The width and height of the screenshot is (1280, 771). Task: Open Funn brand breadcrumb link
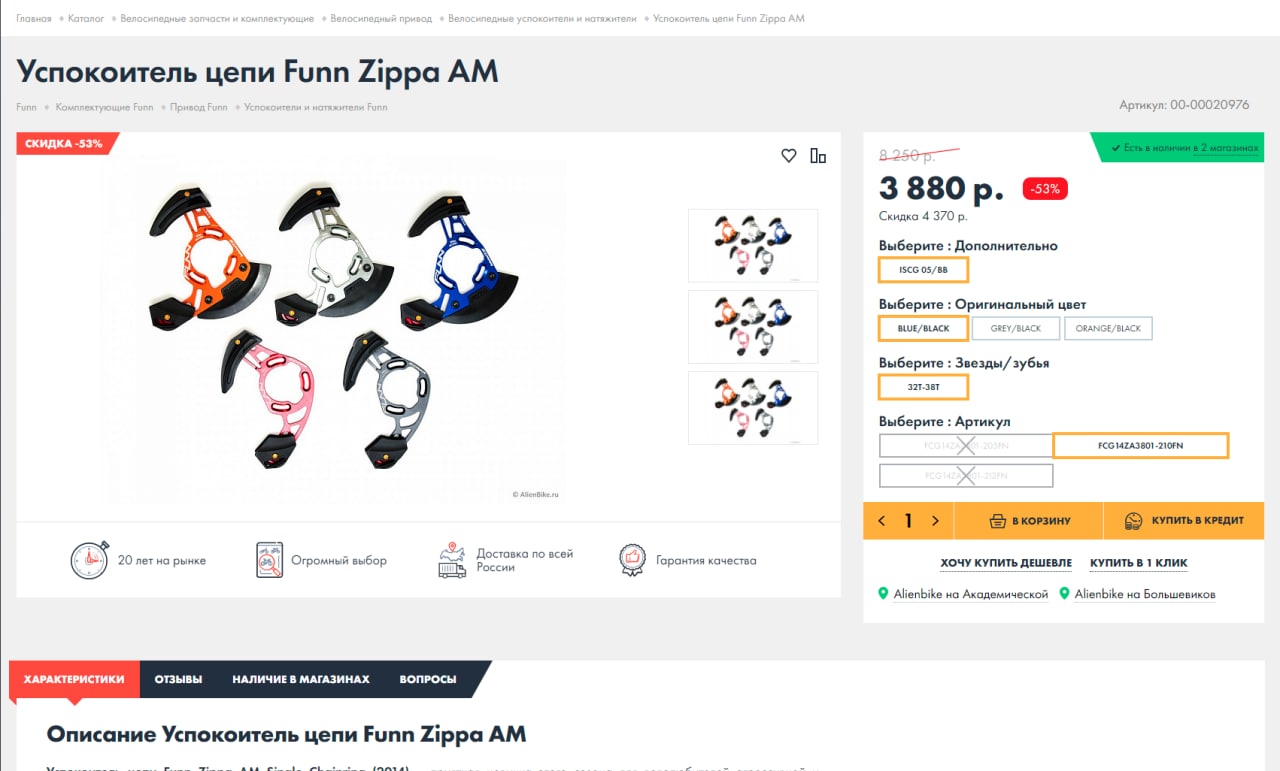(26, 107)
